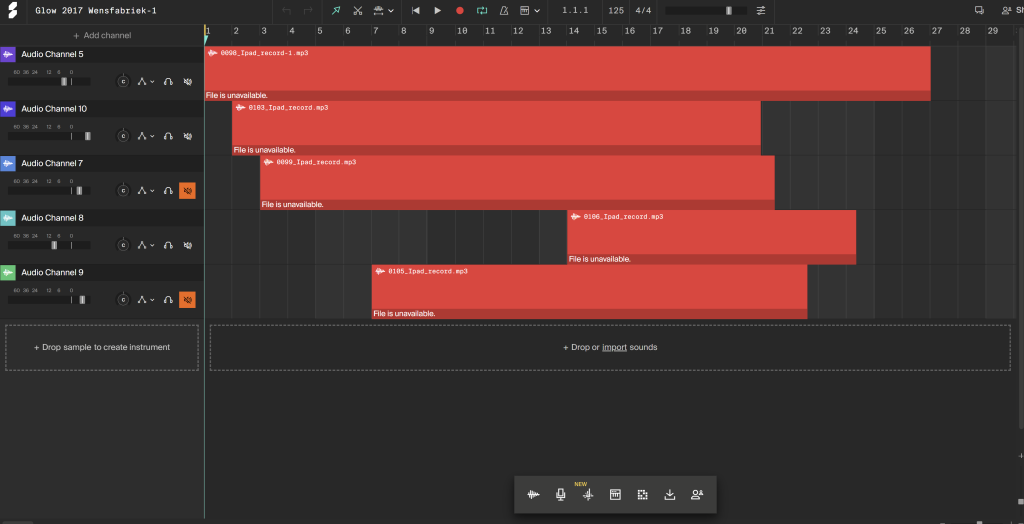Expand the automation dropdown on Audio Channel 10
The image size is (1024, 524).
coord(145,136)
